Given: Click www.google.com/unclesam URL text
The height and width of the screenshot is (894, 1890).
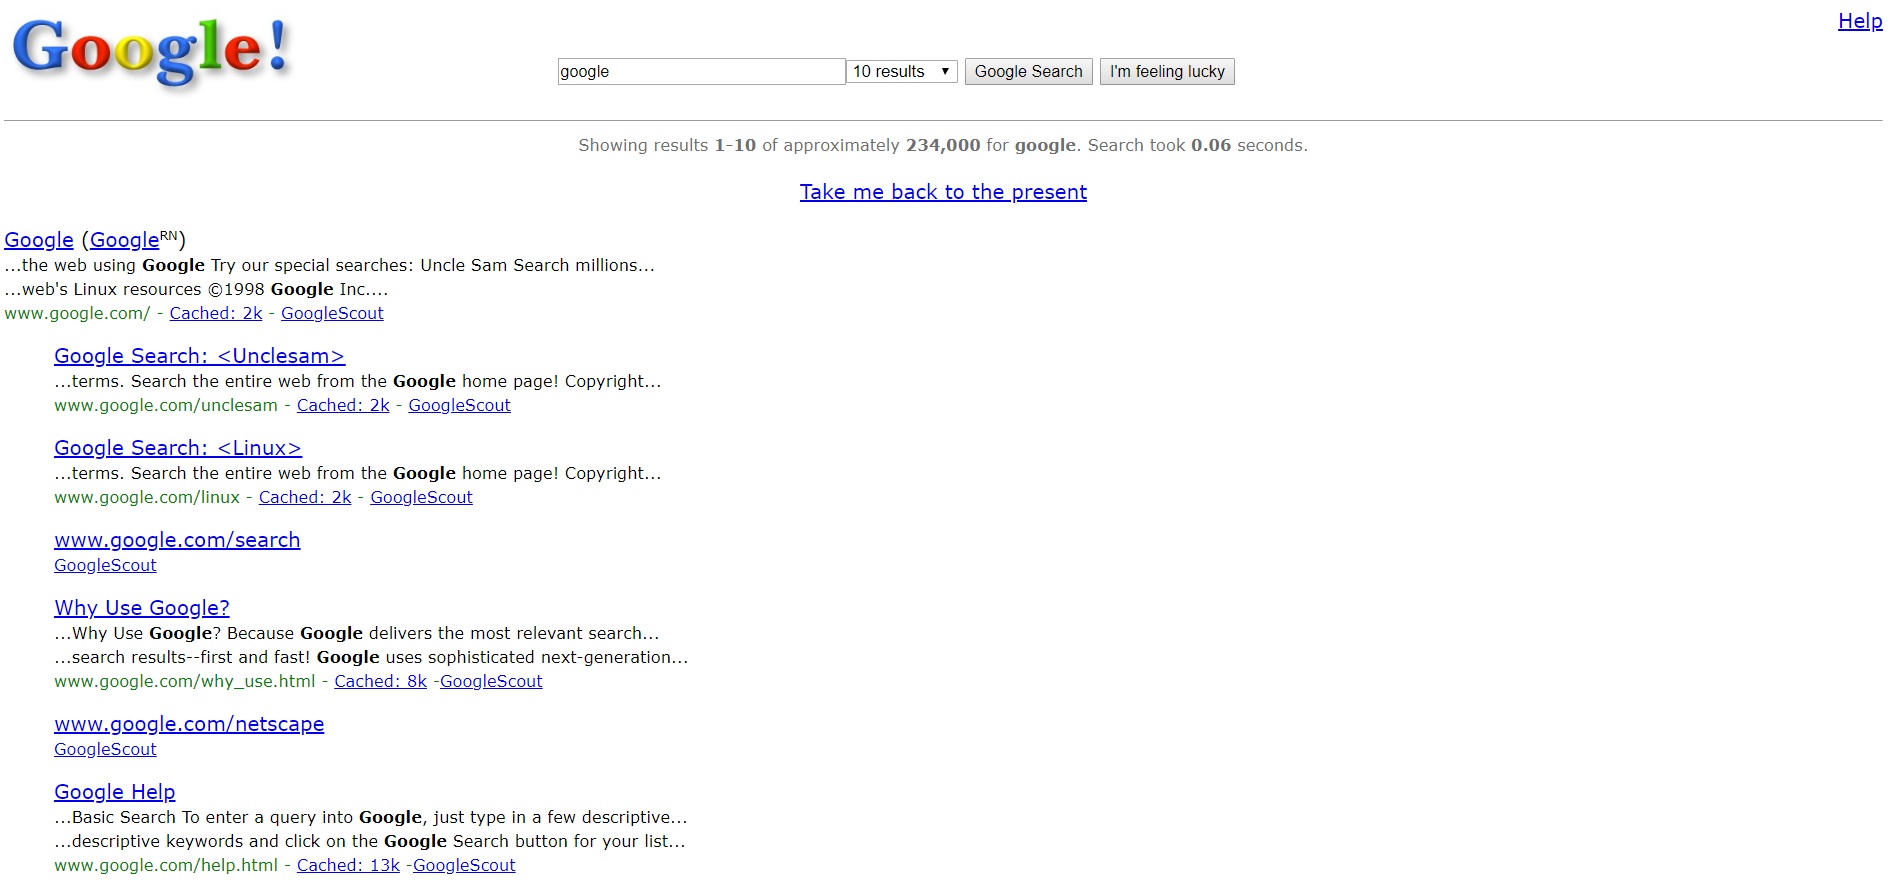Looking at the screenshot, I should (x=166, y=405).
